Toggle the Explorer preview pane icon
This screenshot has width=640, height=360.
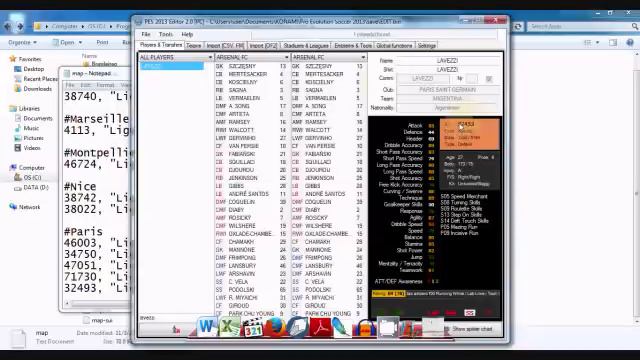pos(613,42)
